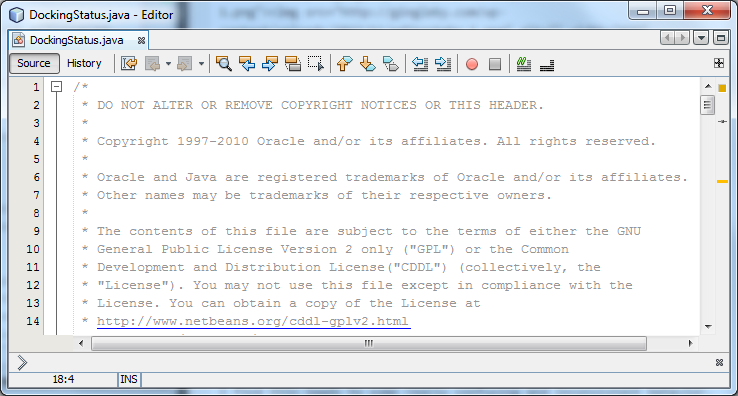Click the yellow warning mark in the error stripe
The height and width of the screenshot is (396, 738).
click(722, 181)
